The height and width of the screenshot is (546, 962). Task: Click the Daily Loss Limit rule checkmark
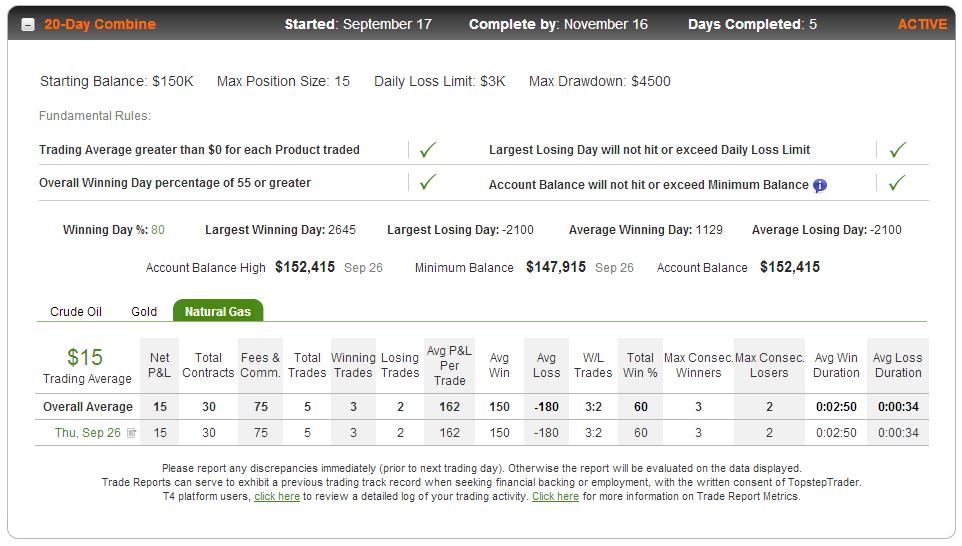coord(898,150)
